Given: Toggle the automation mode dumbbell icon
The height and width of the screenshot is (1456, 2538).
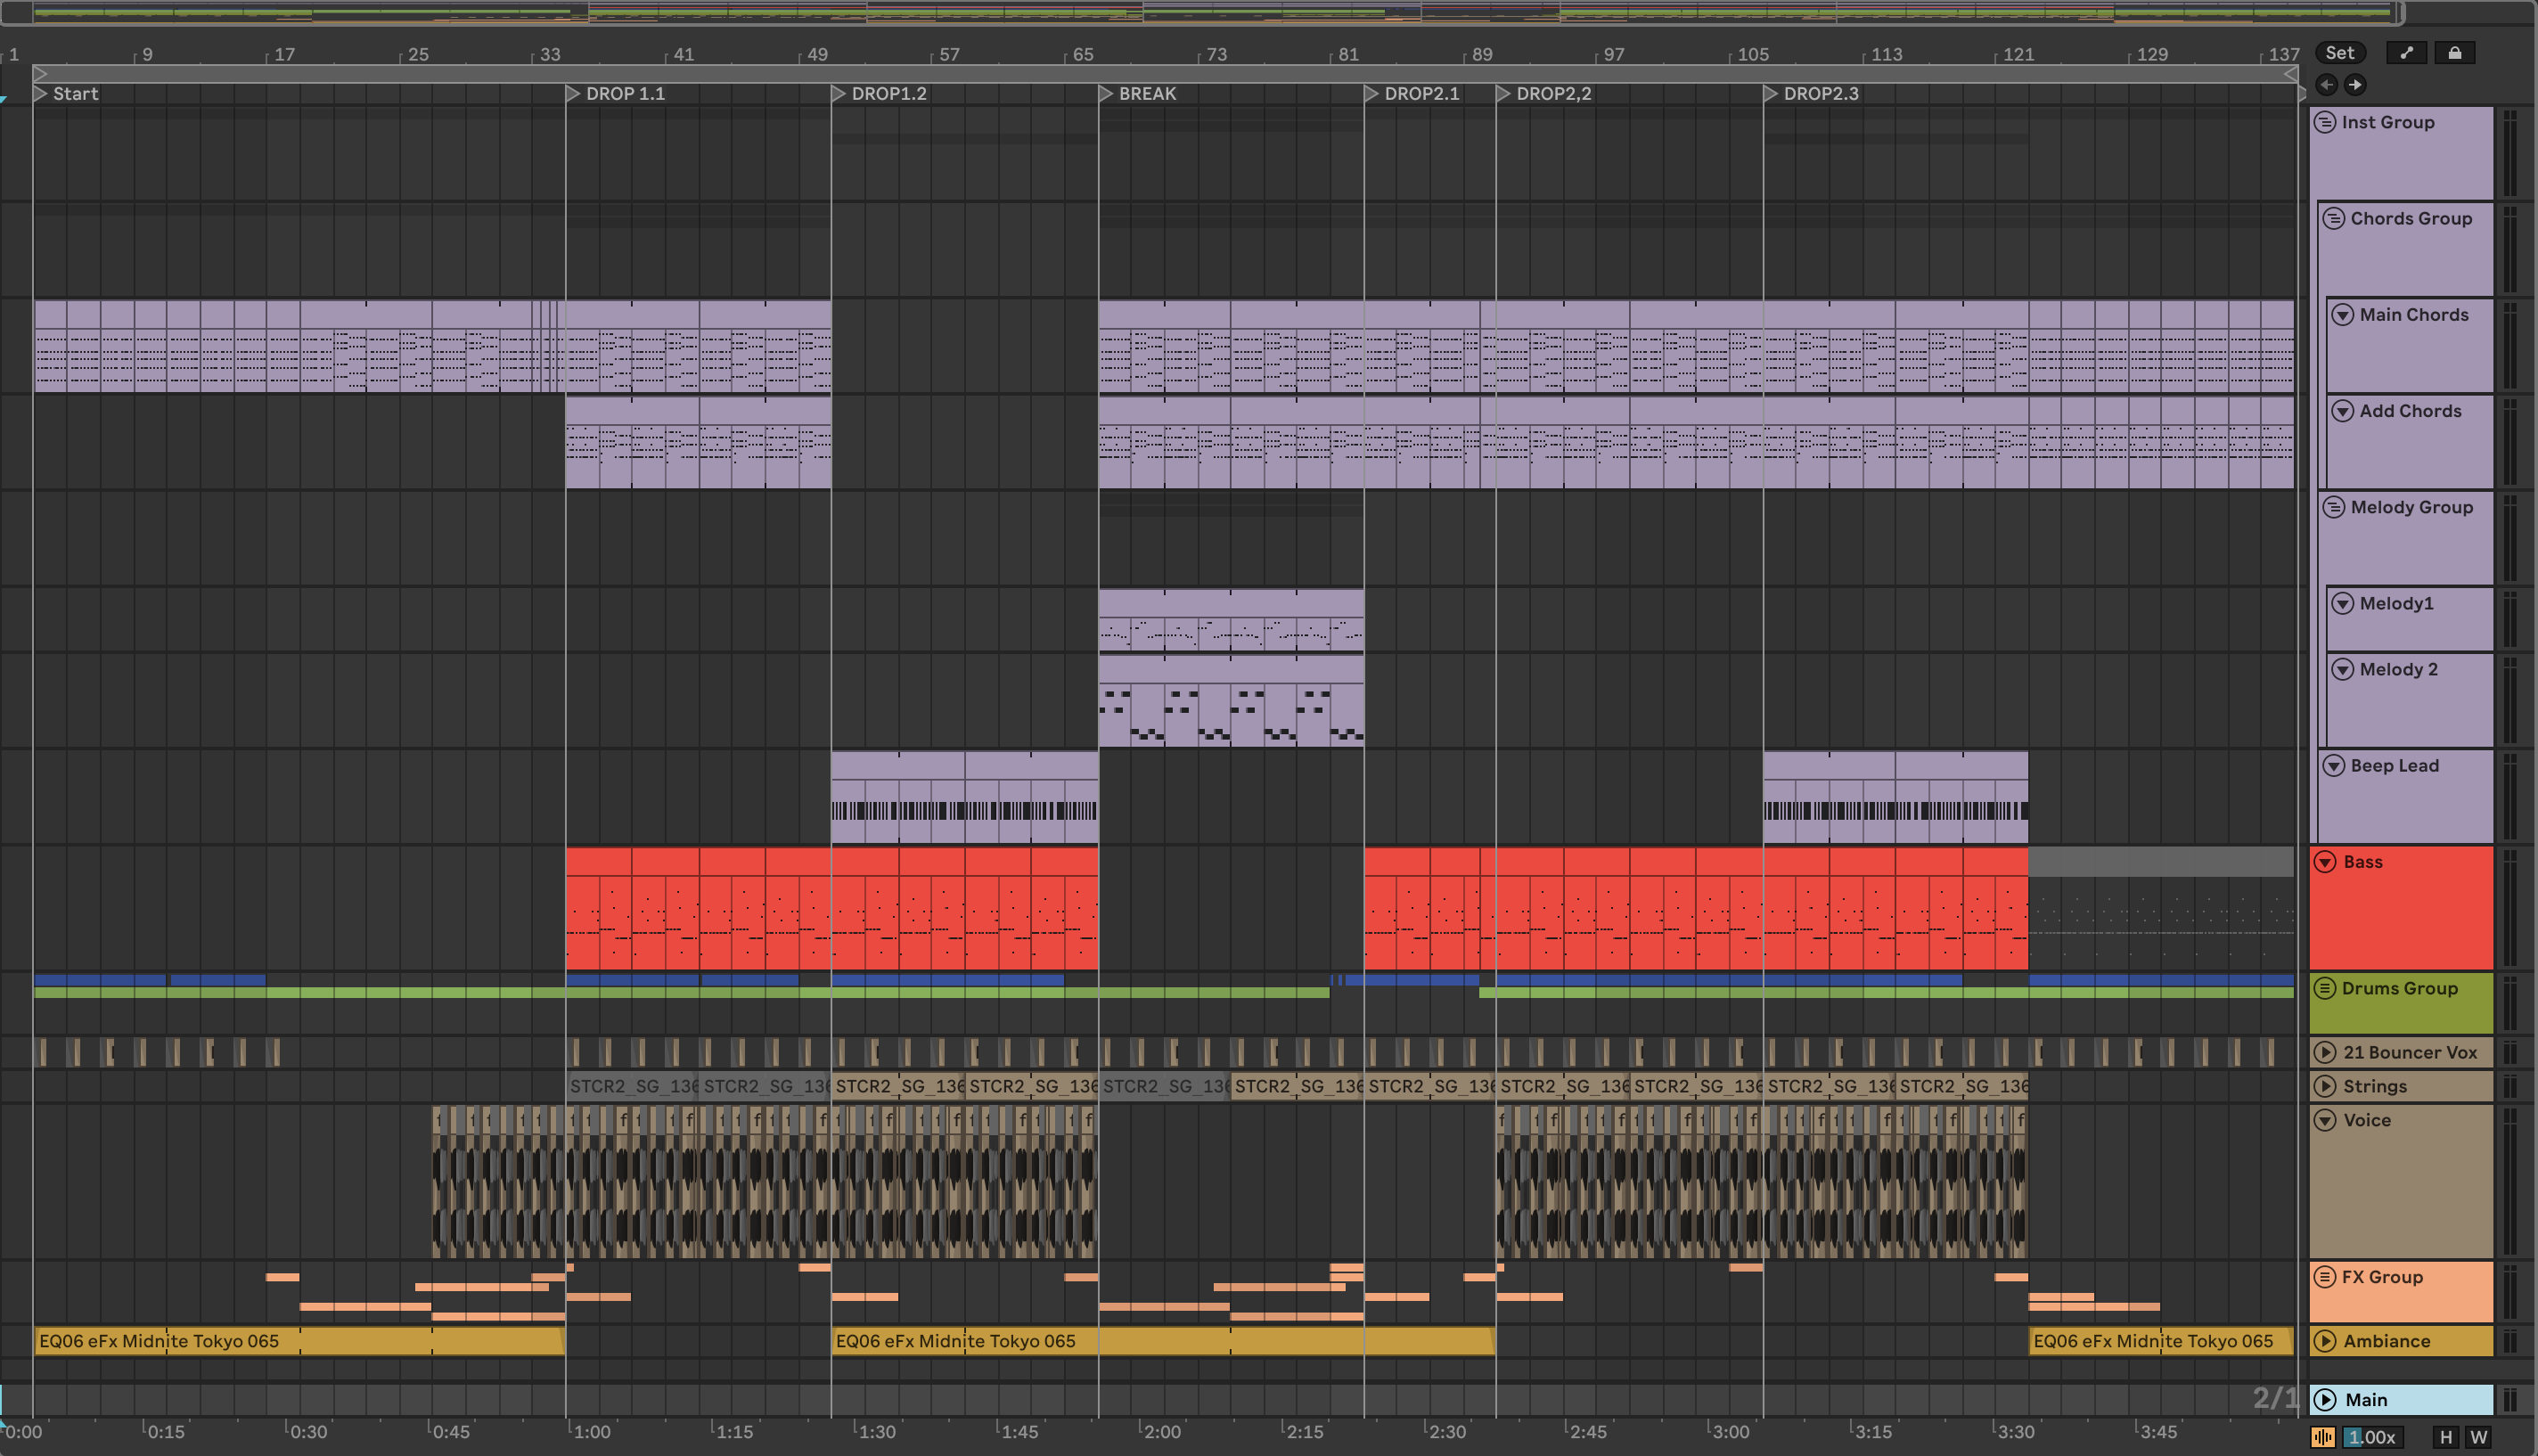Looking at the screenshot, I should tap(2406, 53).
